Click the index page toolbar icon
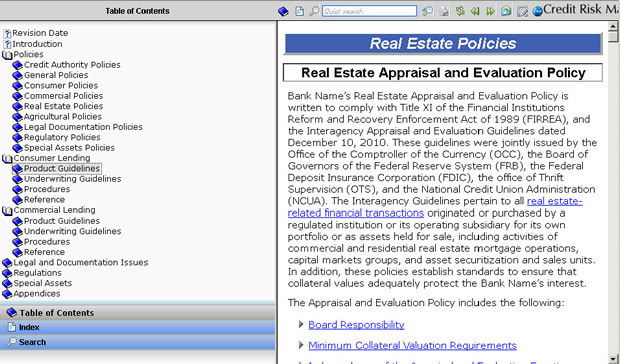 click(x=300, y=11)
